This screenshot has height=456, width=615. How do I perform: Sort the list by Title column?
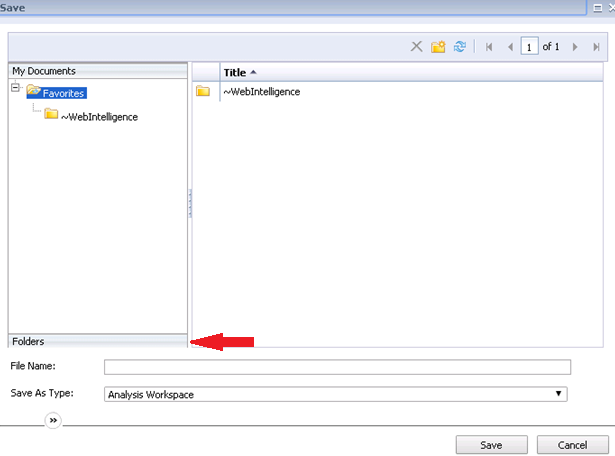tap(235, 72)
